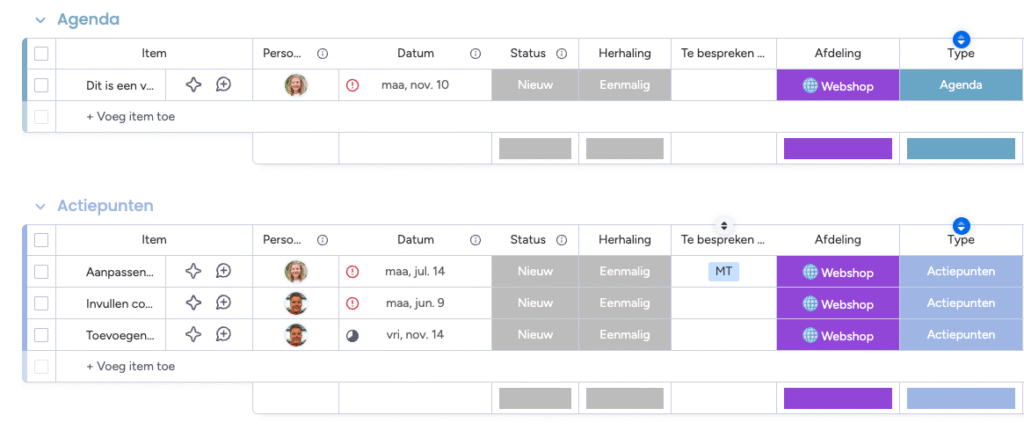Click the AI sparkle icon on the Aanpassen row

coord(195,271)
